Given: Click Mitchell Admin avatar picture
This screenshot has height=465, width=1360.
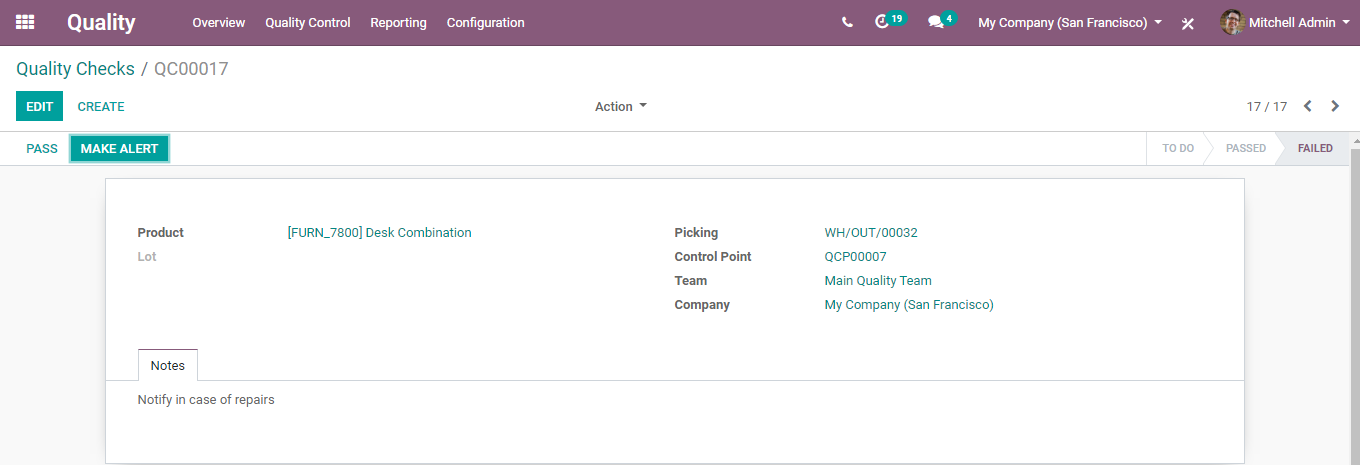Looking at the screenshot, I should click(1232, 22).
